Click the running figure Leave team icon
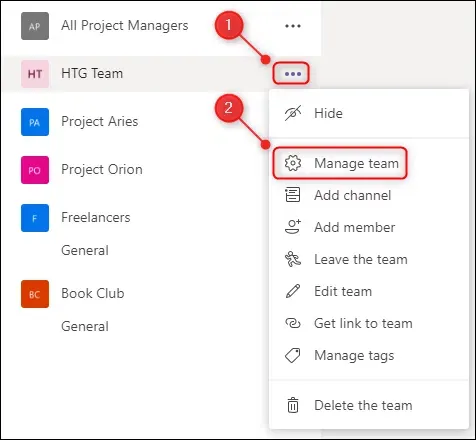 coord(293,259)
